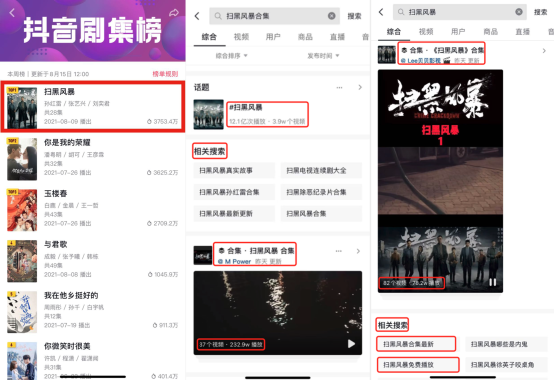Pause the 扫黑风暴 poster video

tap(493, 282)
